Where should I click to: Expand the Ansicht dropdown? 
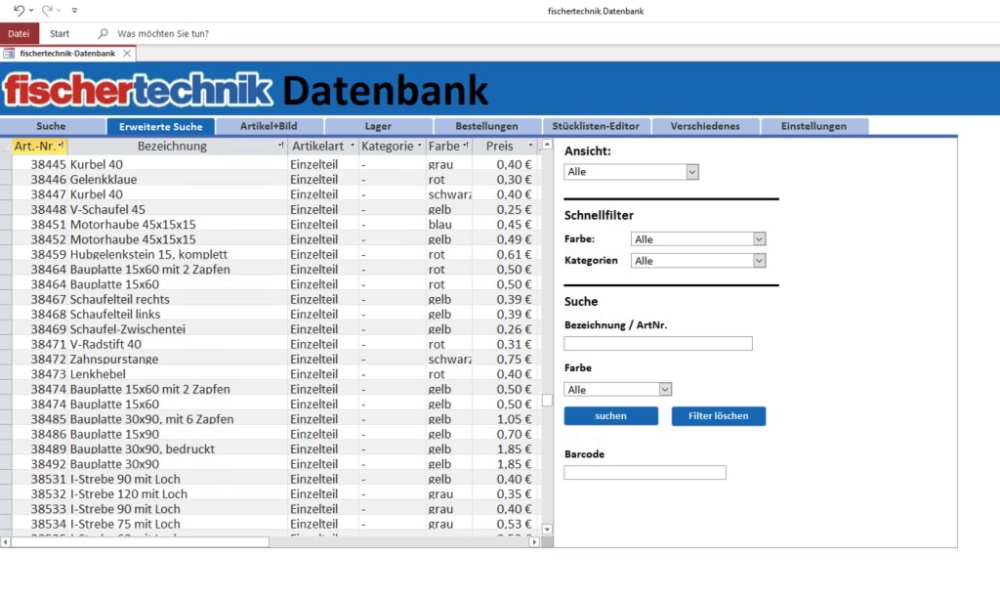pos(692,171)
